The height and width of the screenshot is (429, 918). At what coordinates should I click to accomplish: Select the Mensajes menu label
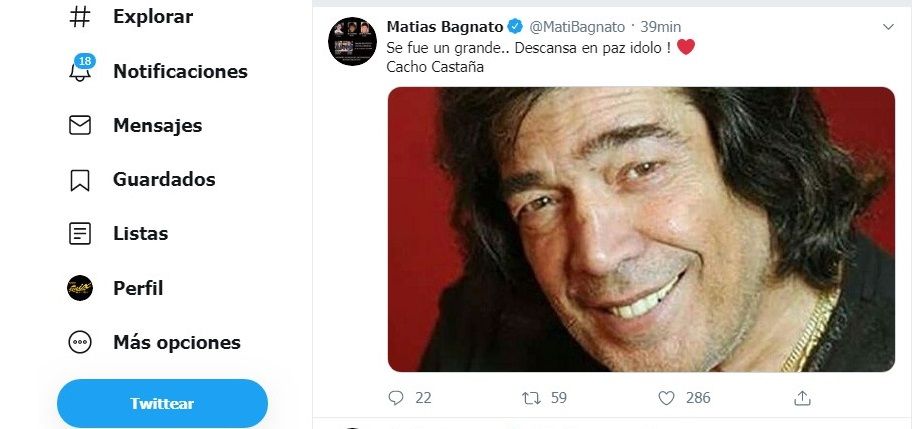click(157, 126)
